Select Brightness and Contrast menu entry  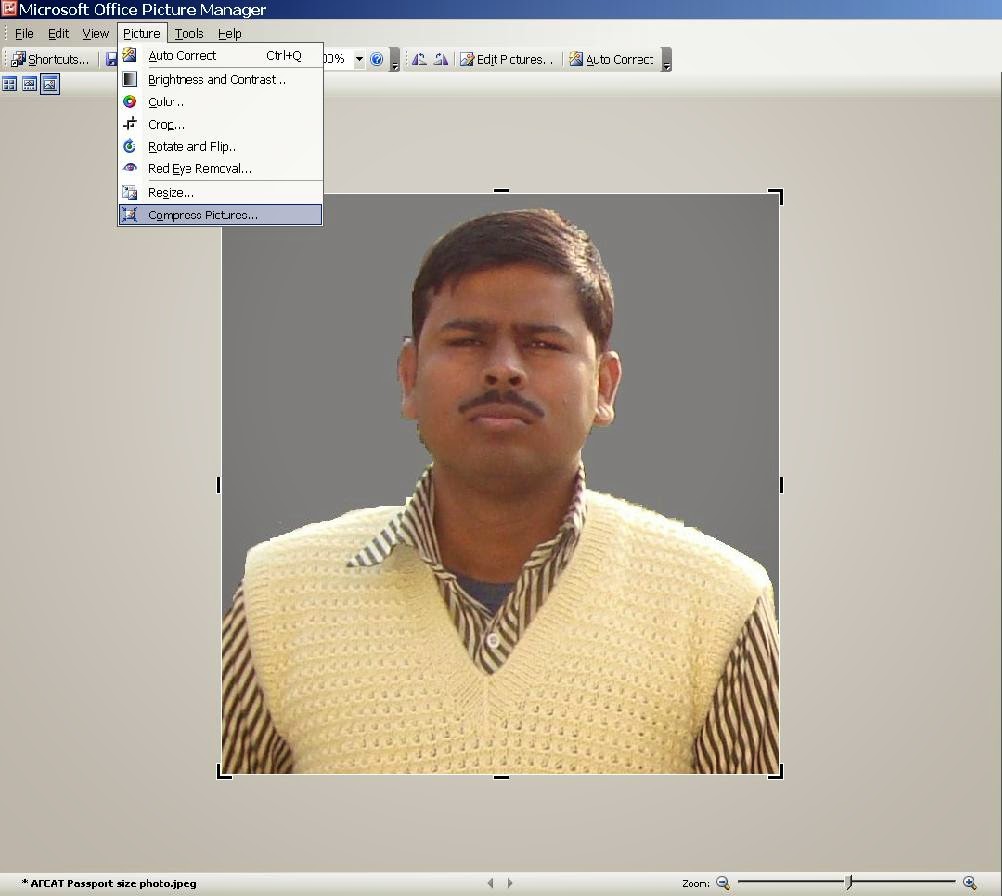click(220, 79)
